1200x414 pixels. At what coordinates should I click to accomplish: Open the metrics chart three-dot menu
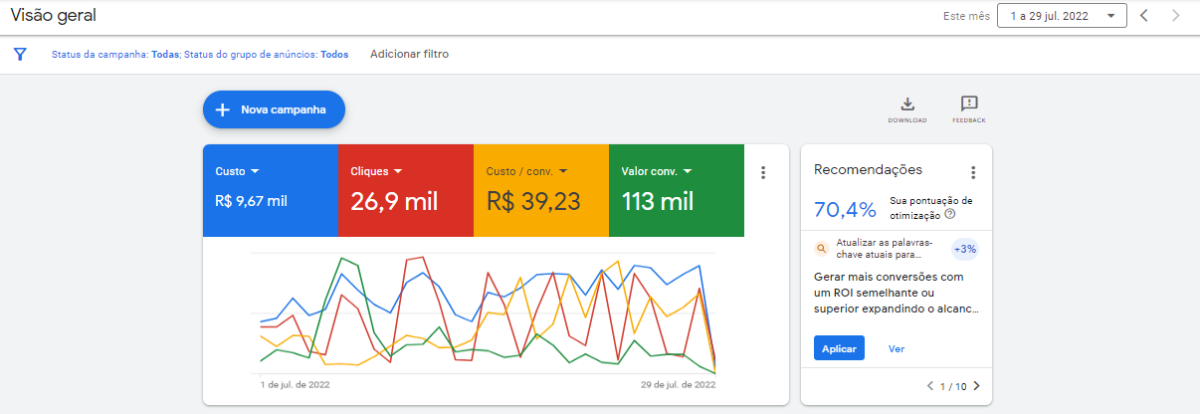click(x=763, y=172)
